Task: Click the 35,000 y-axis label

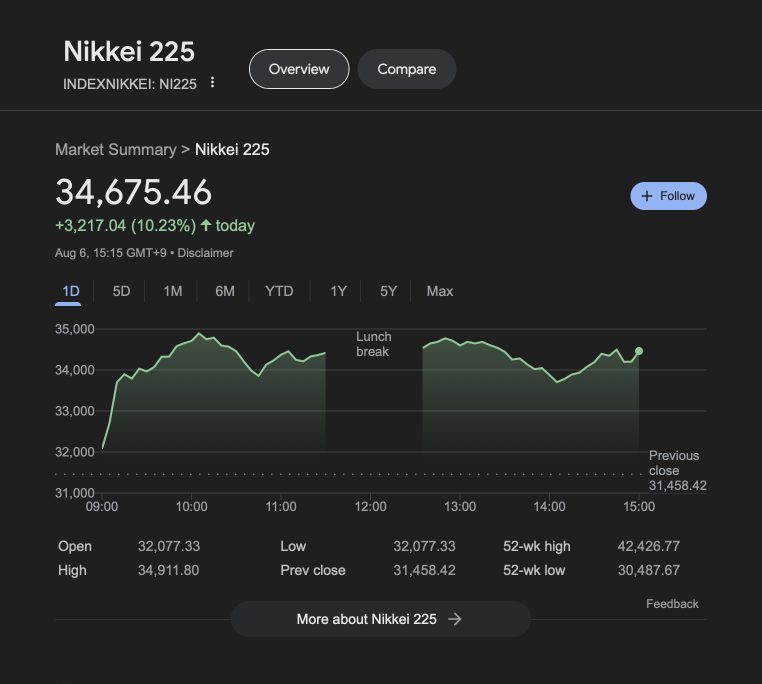Action: click(x=75, y=329)
